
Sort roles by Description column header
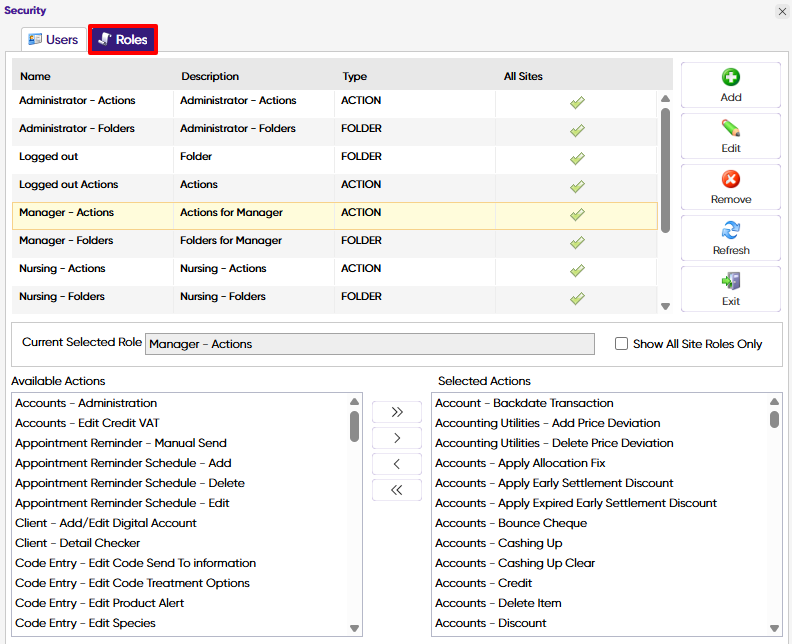pyautogui.click(x=210, y=76)
